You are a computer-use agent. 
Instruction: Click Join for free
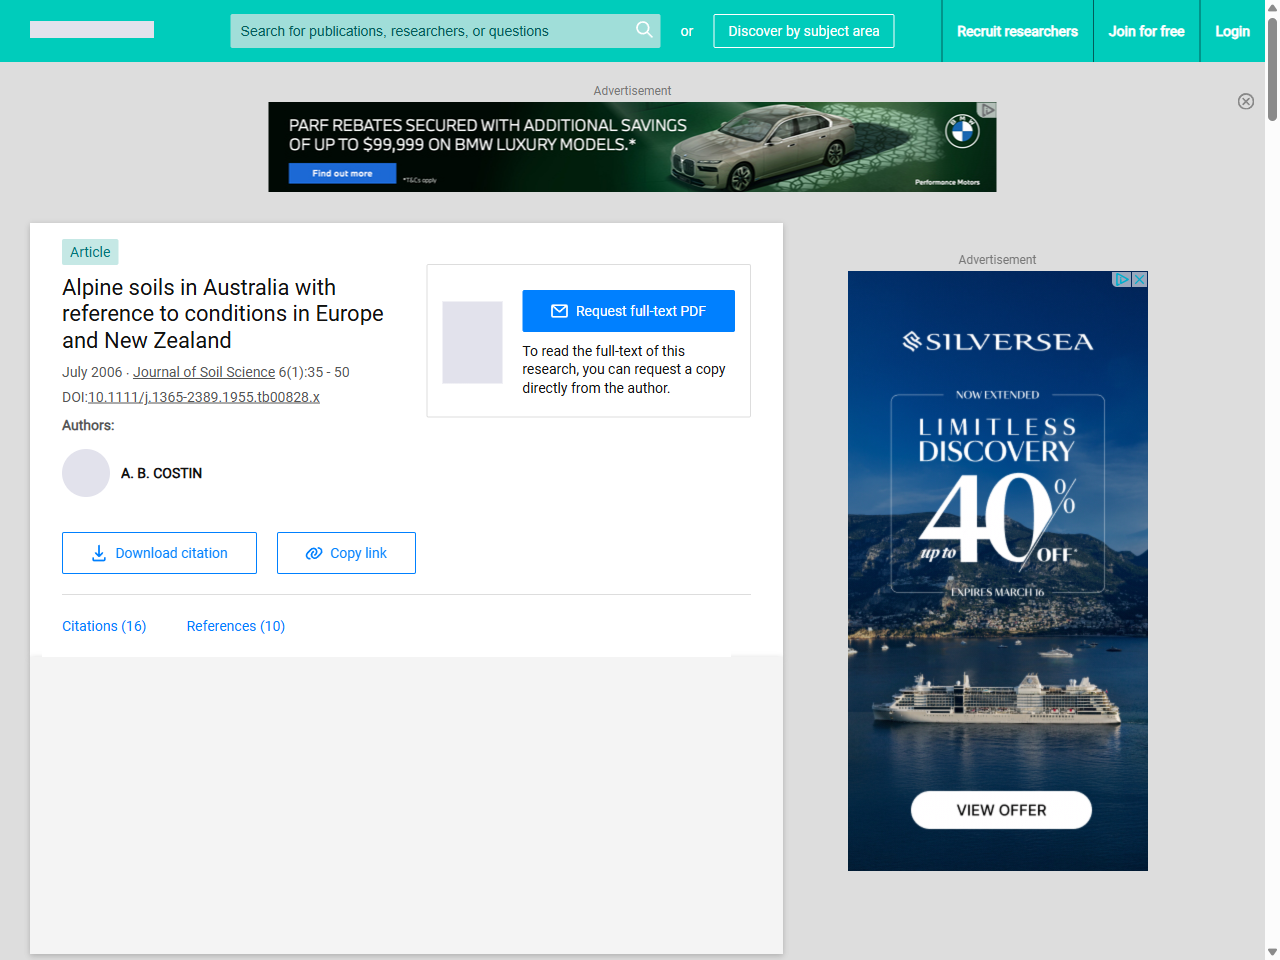pyautogui.click(x=1146, y=31)
